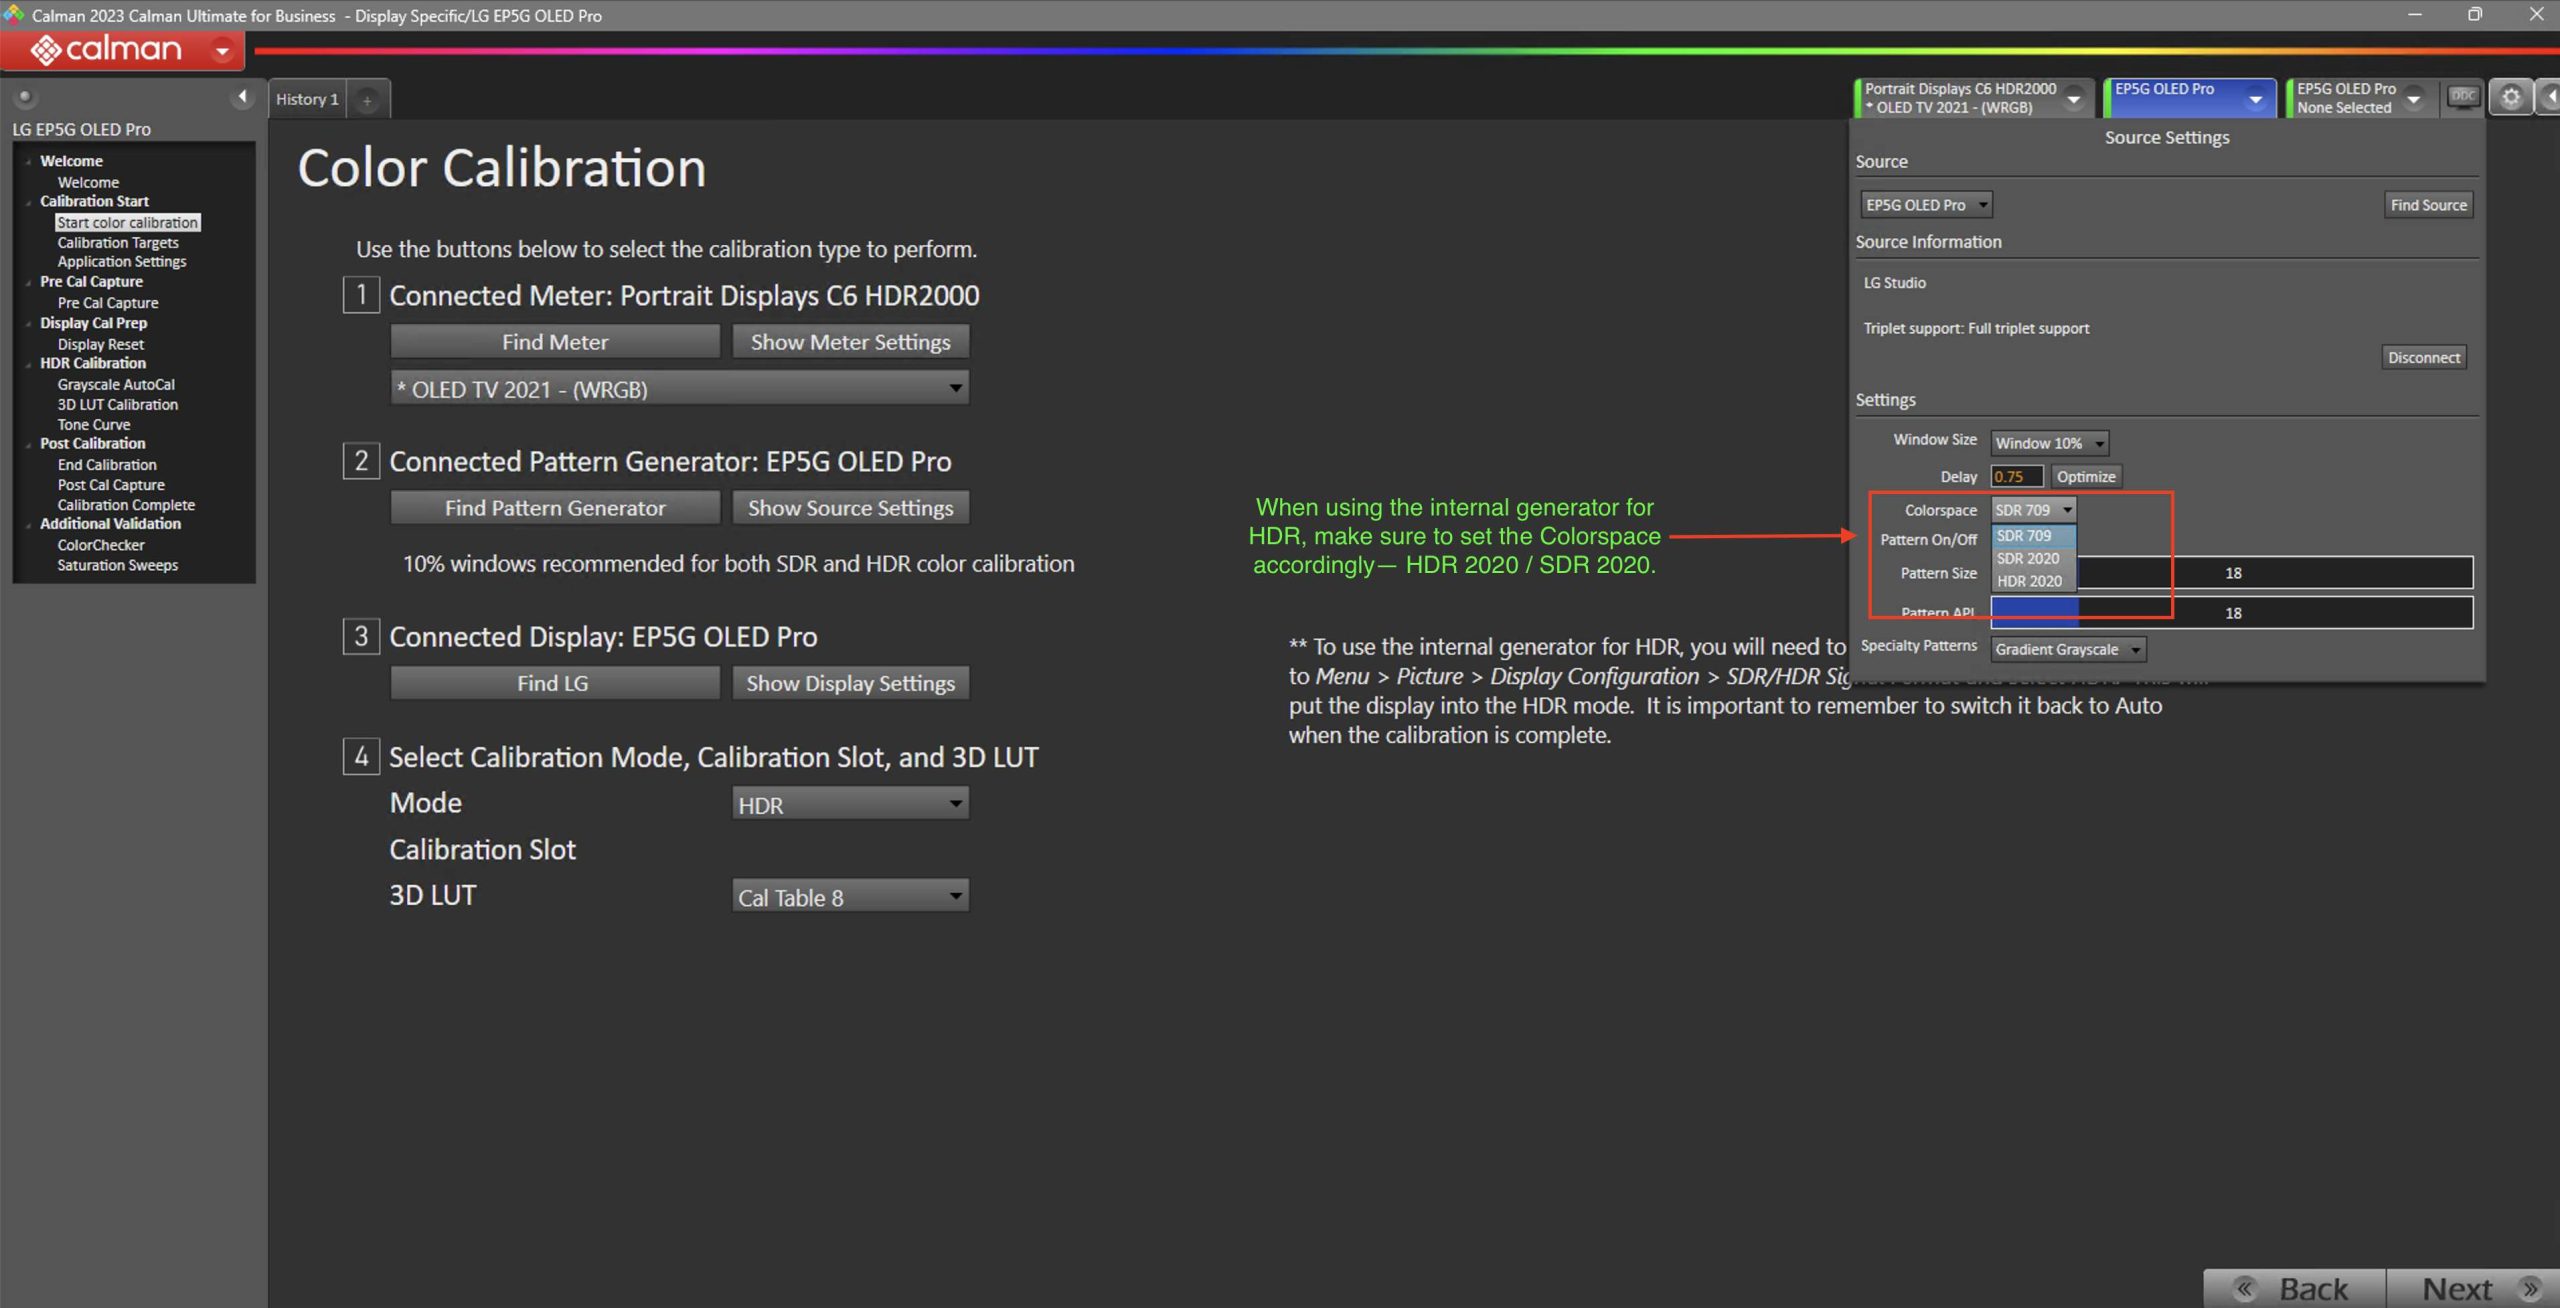Click the DDC display control icon
The height and width of the screenshot is (1308, 2560).
pyautogui.click(x=2462, y=96)
